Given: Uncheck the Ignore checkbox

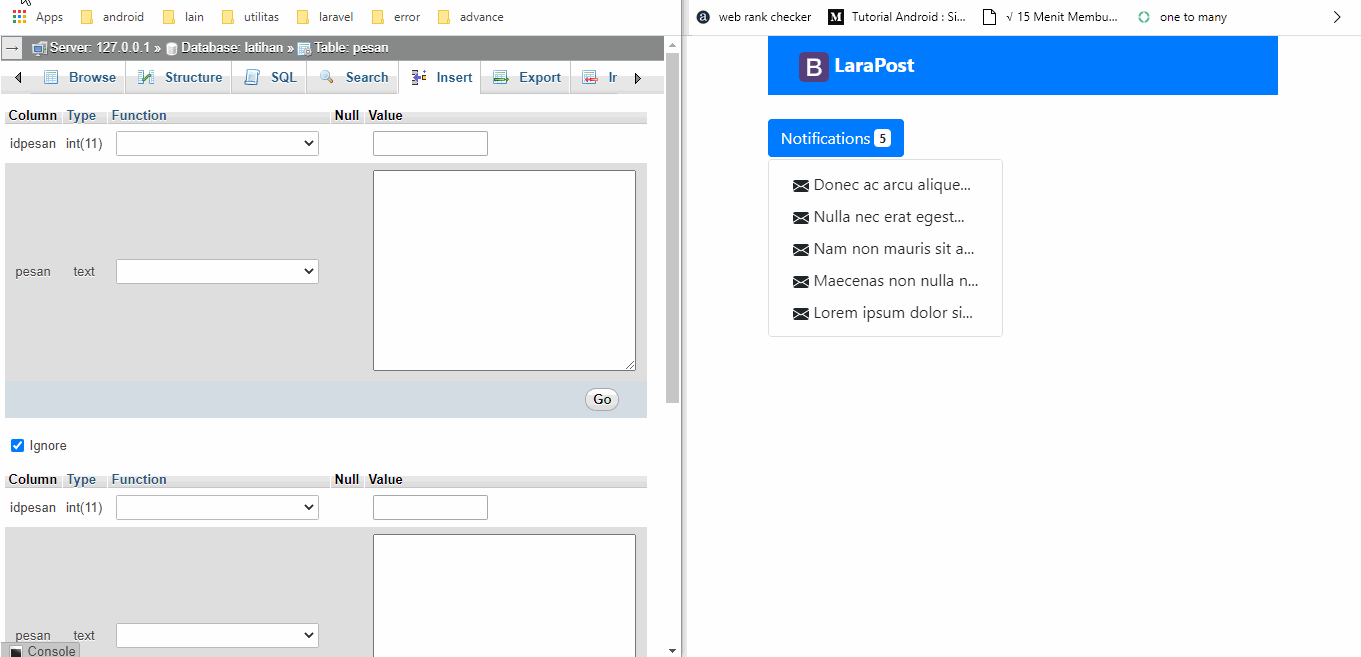Looking at the screenshot, I should click(x=17, y=445).
